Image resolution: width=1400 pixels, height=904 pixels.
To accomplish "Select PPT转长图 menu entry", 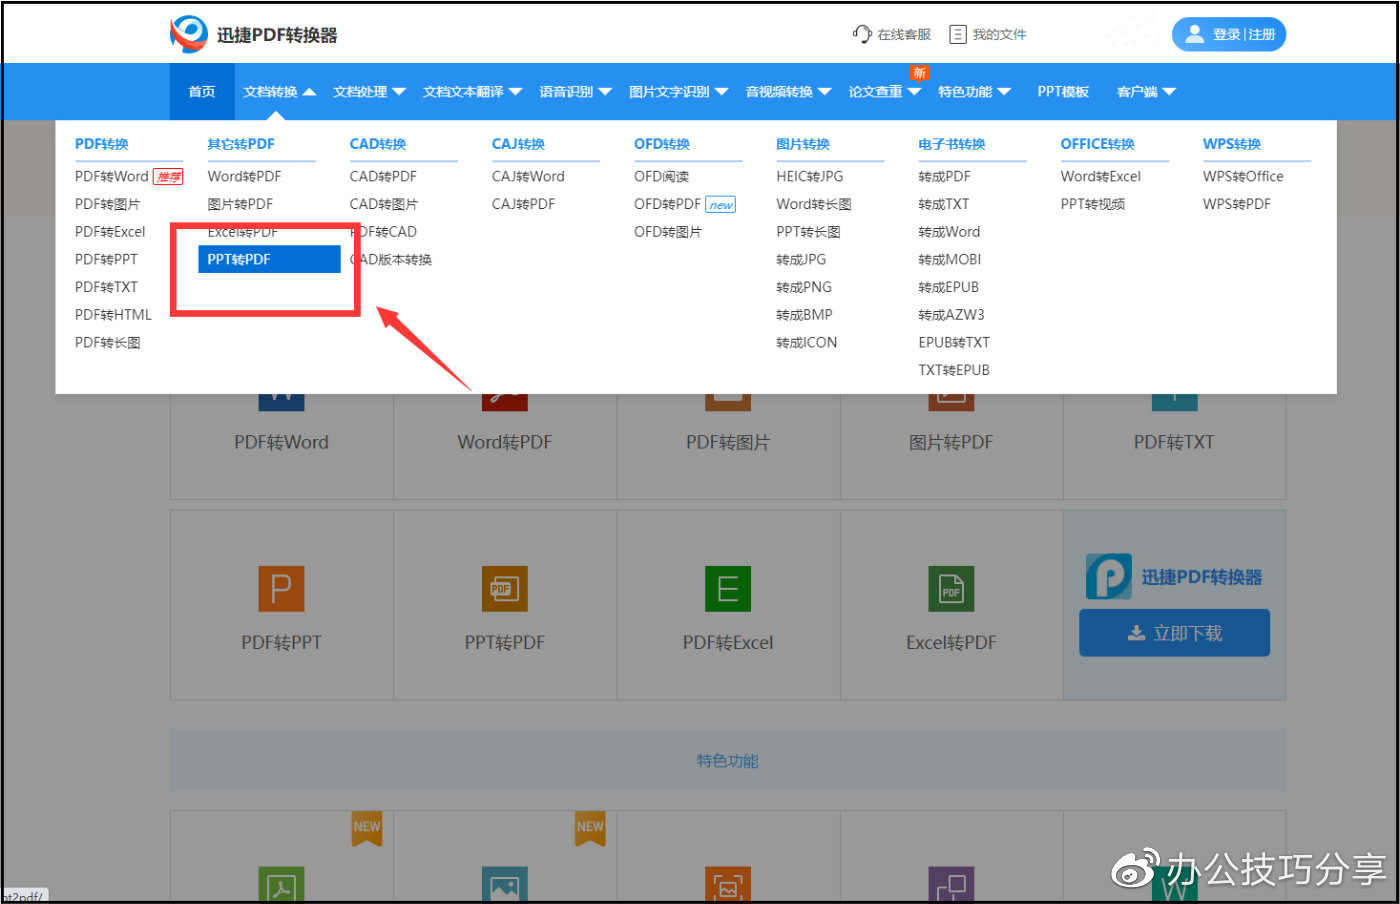I will (808, 231).
